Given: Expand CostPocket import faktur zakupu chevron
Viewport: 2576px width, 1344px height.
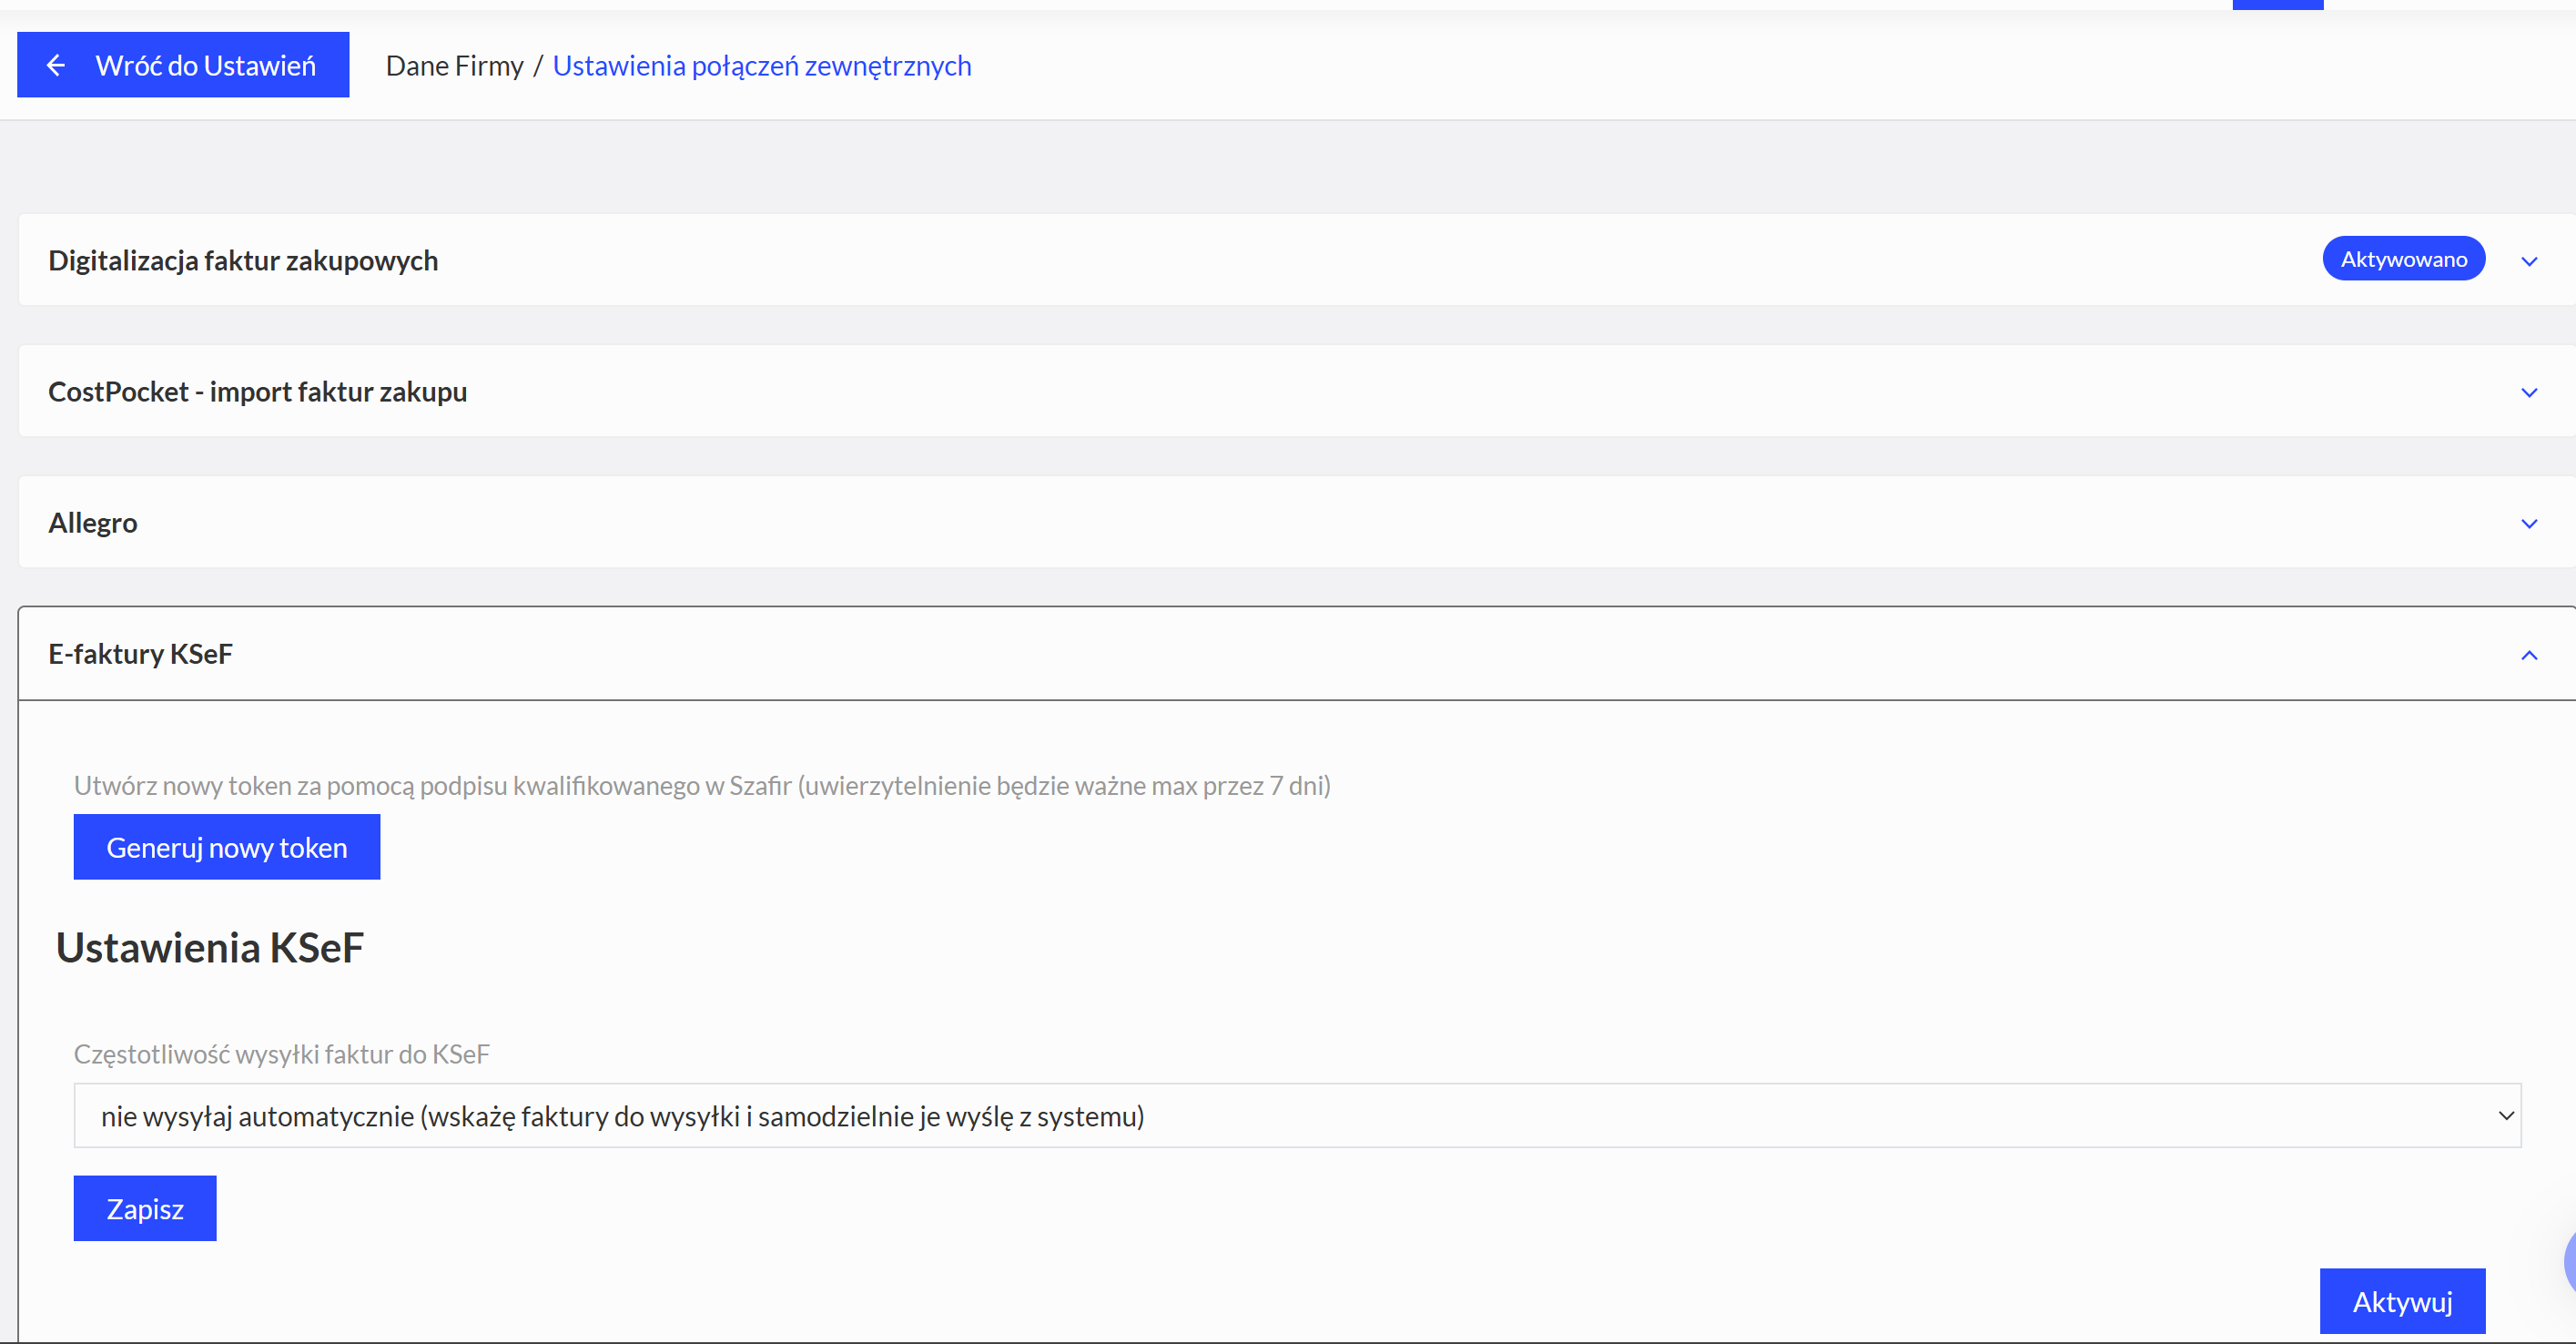Looking at the screenshot, I should (2529, 392).
